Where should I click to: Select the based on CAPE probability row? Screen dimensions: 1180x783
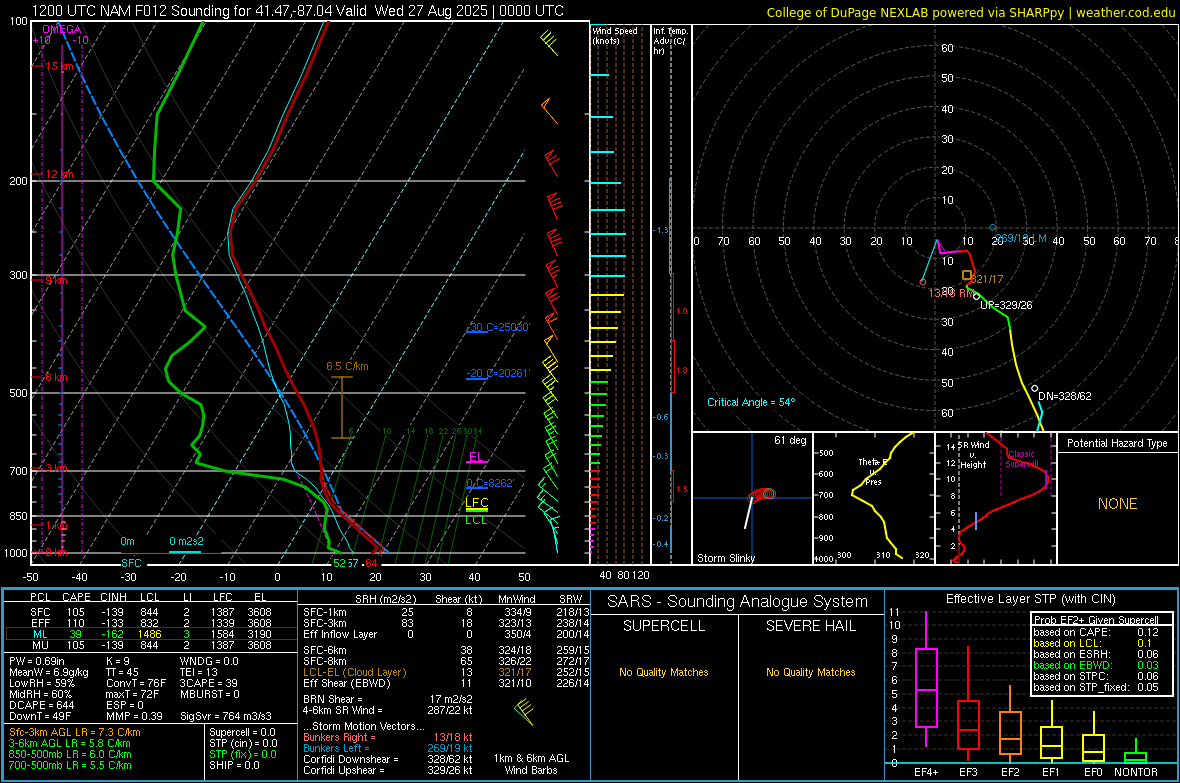(x=1096, y=632)
